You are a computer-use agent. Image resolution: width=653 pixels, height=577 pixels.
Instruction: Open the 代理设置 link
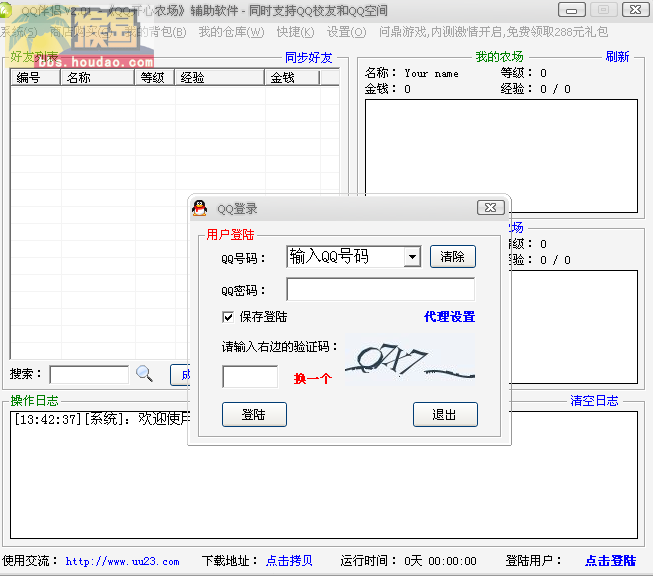point(449,317)
